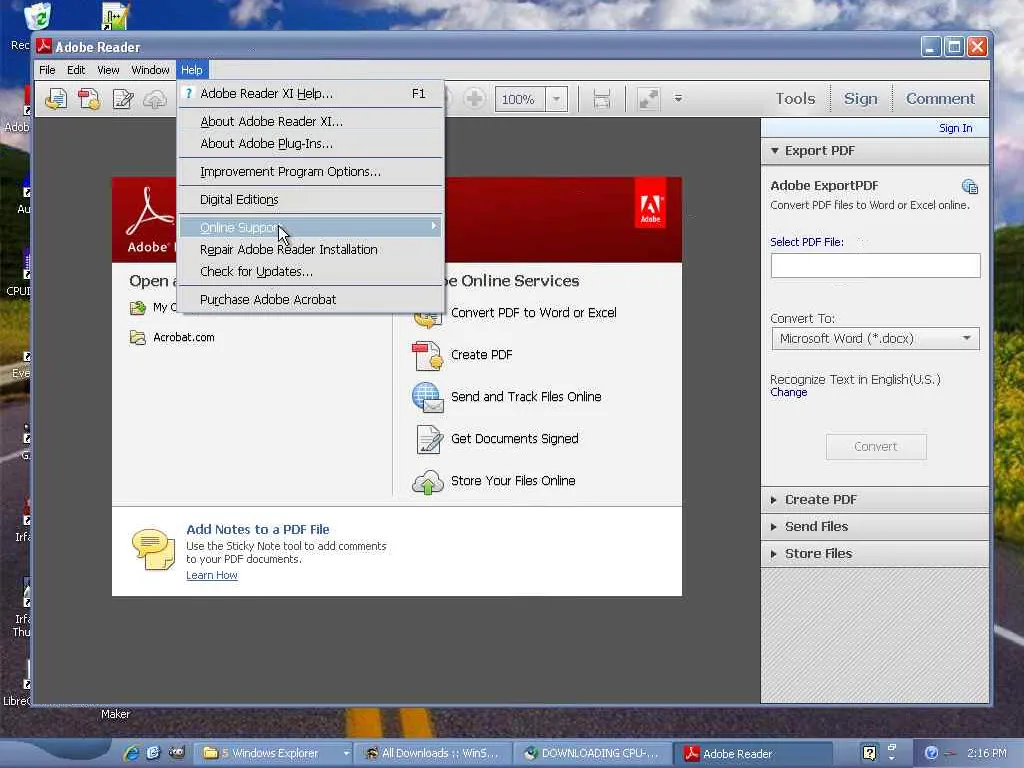Expand the Store Files section
The image size is (1024, 768).
(875, 554)
